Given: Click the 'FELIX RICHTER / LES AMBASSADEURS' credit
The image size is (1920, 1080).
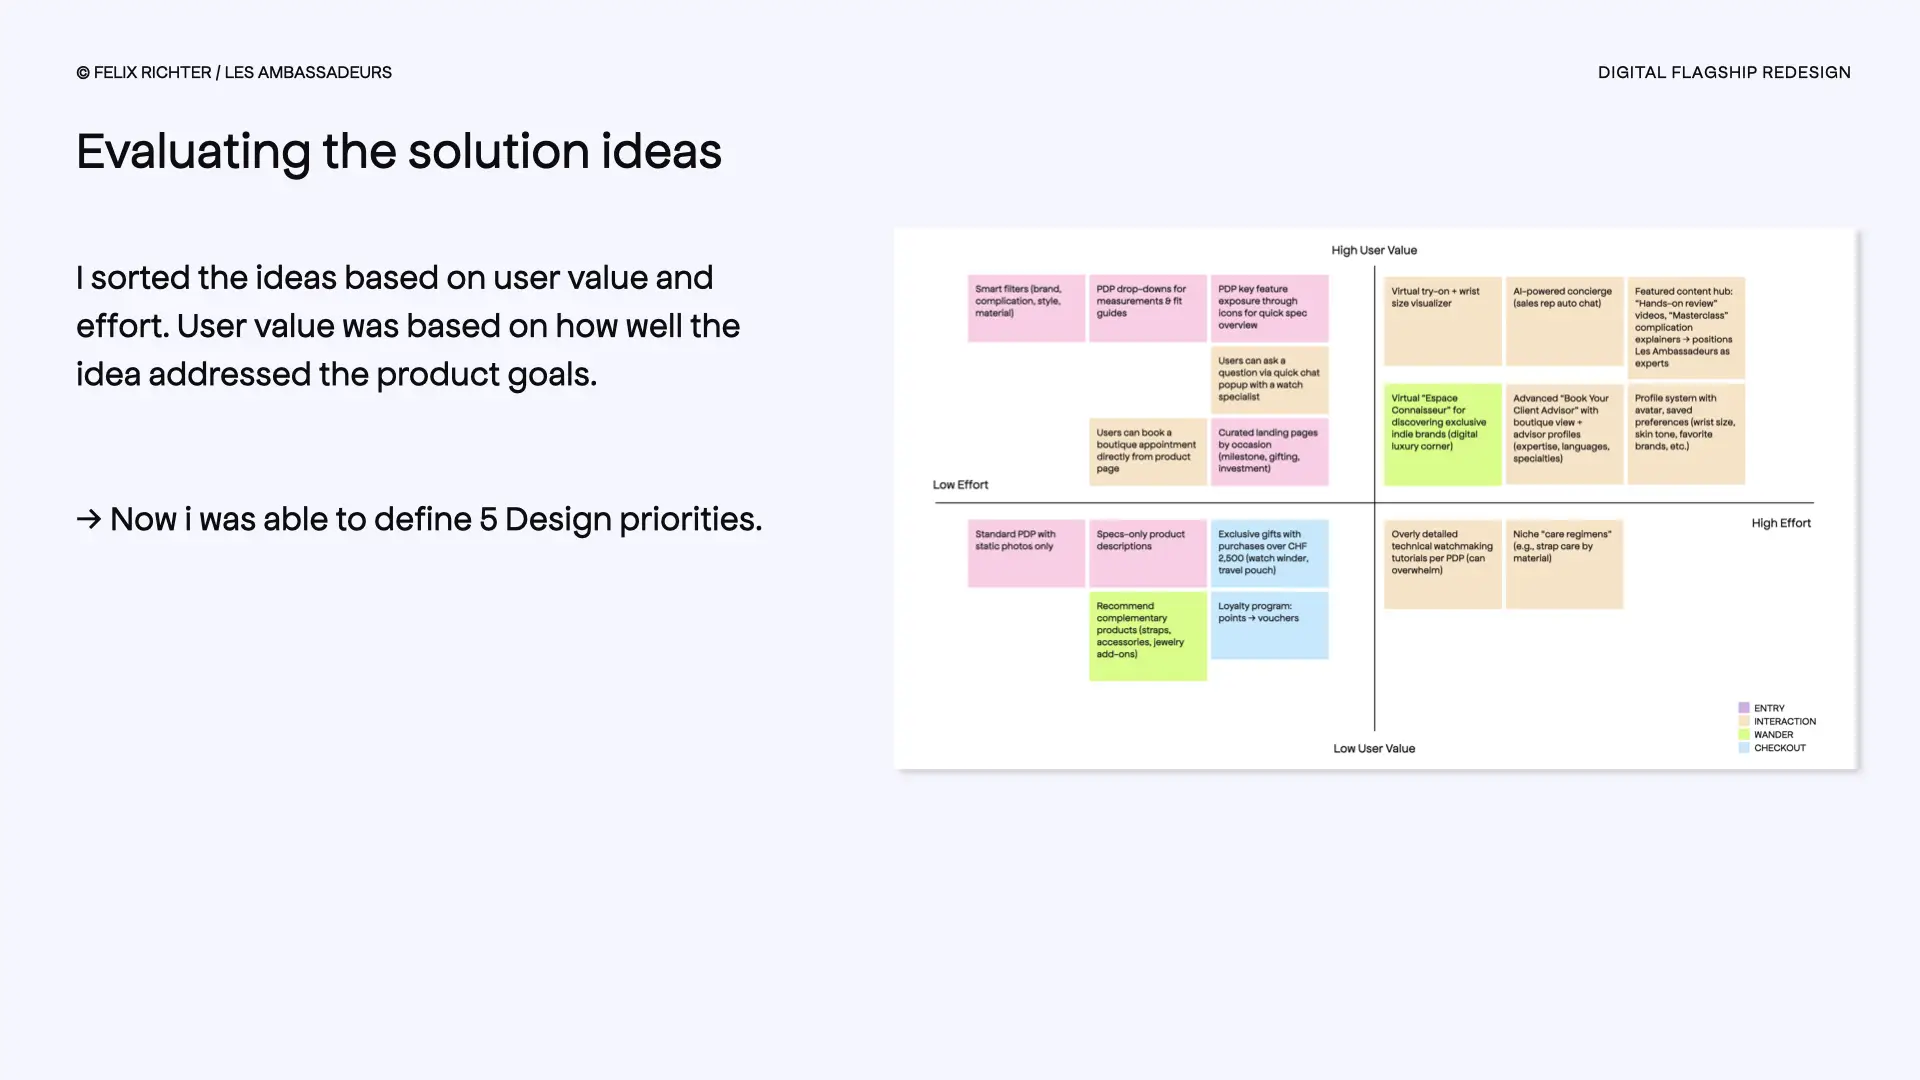Looking at the screenshot, I should [234, 72].
